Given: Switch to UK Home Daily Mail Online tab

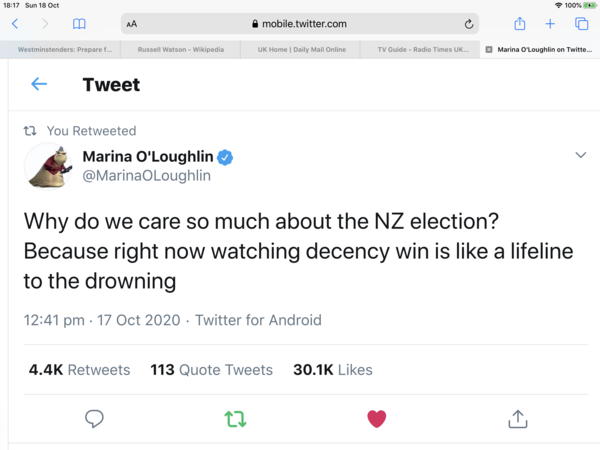Looking at the screenshot, I should 300,48.
